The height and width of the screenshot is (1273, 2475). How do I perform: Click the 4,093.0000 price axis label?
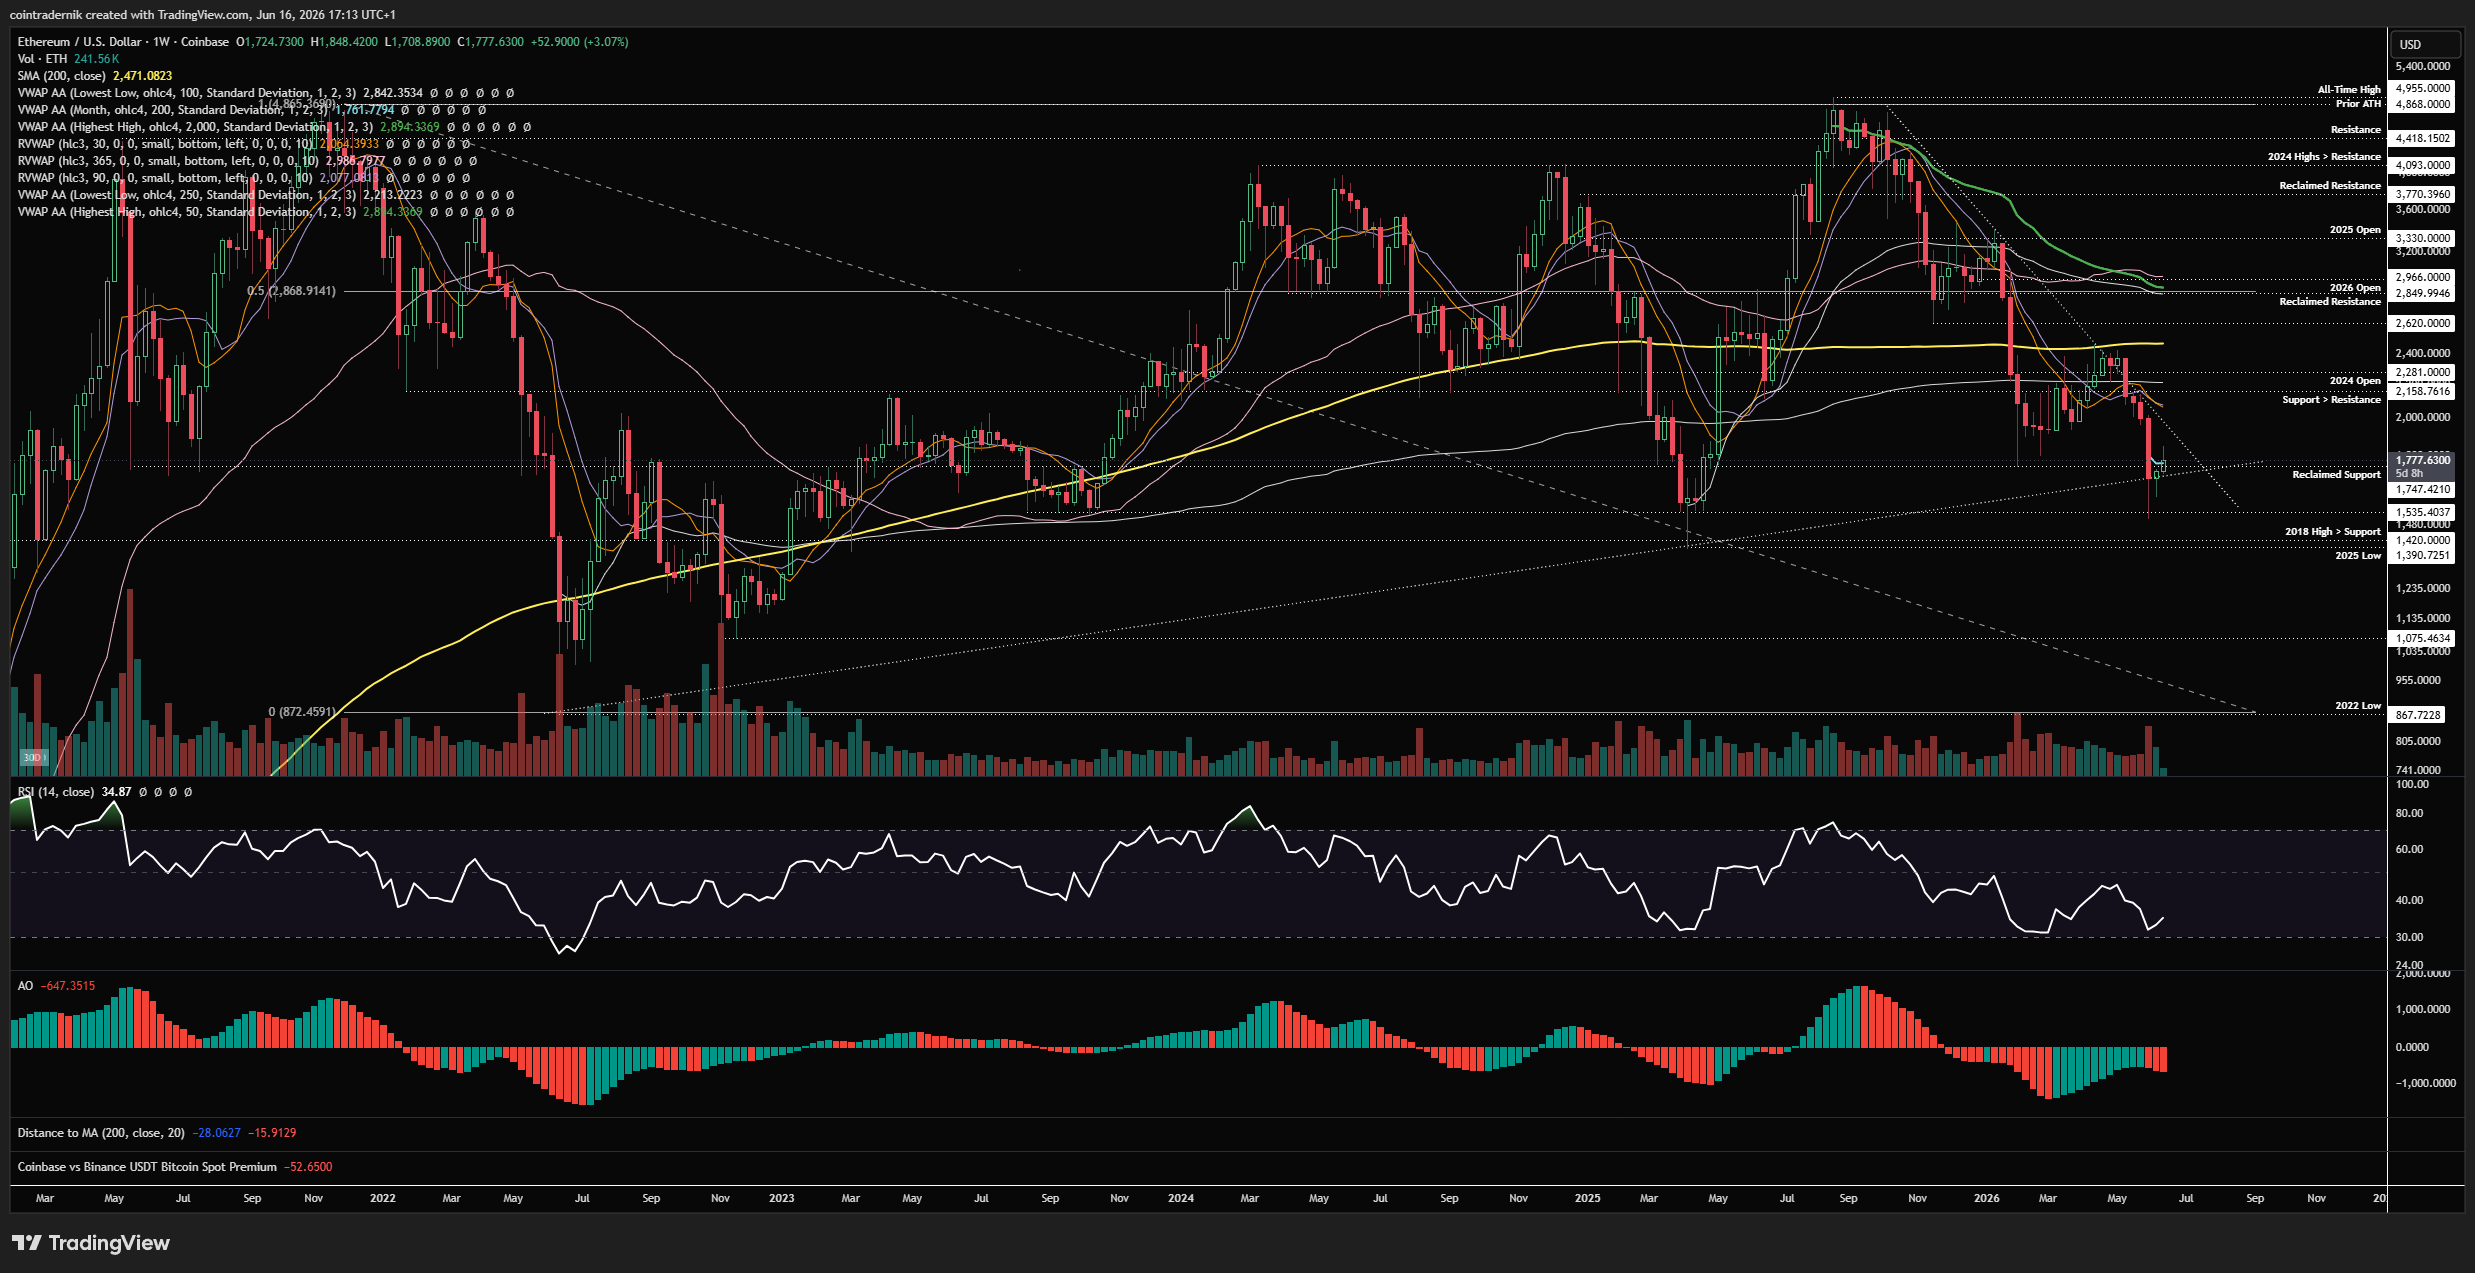[2423, 166]
